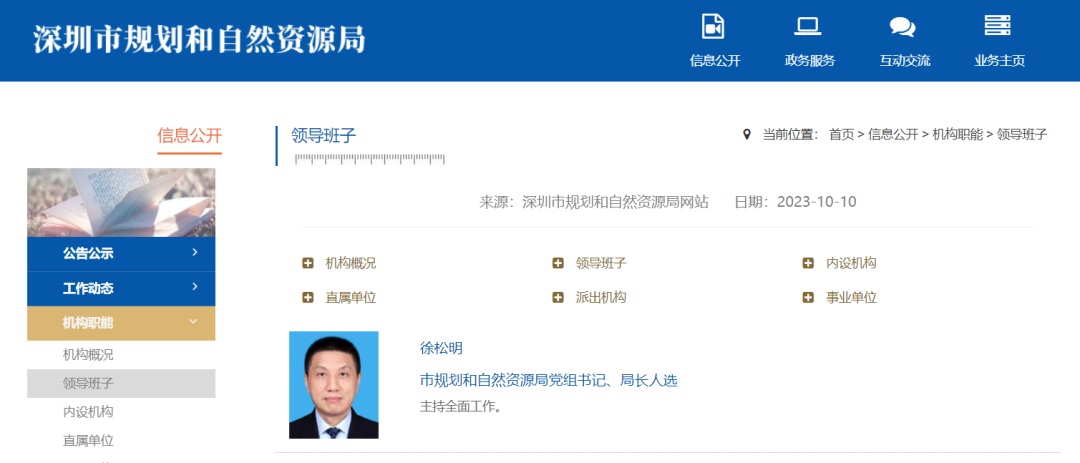Expand 公告公示 sidebar arrow
Image resolution: width=1080 pixels, height=463 pixels.
(x=195, y=252)
